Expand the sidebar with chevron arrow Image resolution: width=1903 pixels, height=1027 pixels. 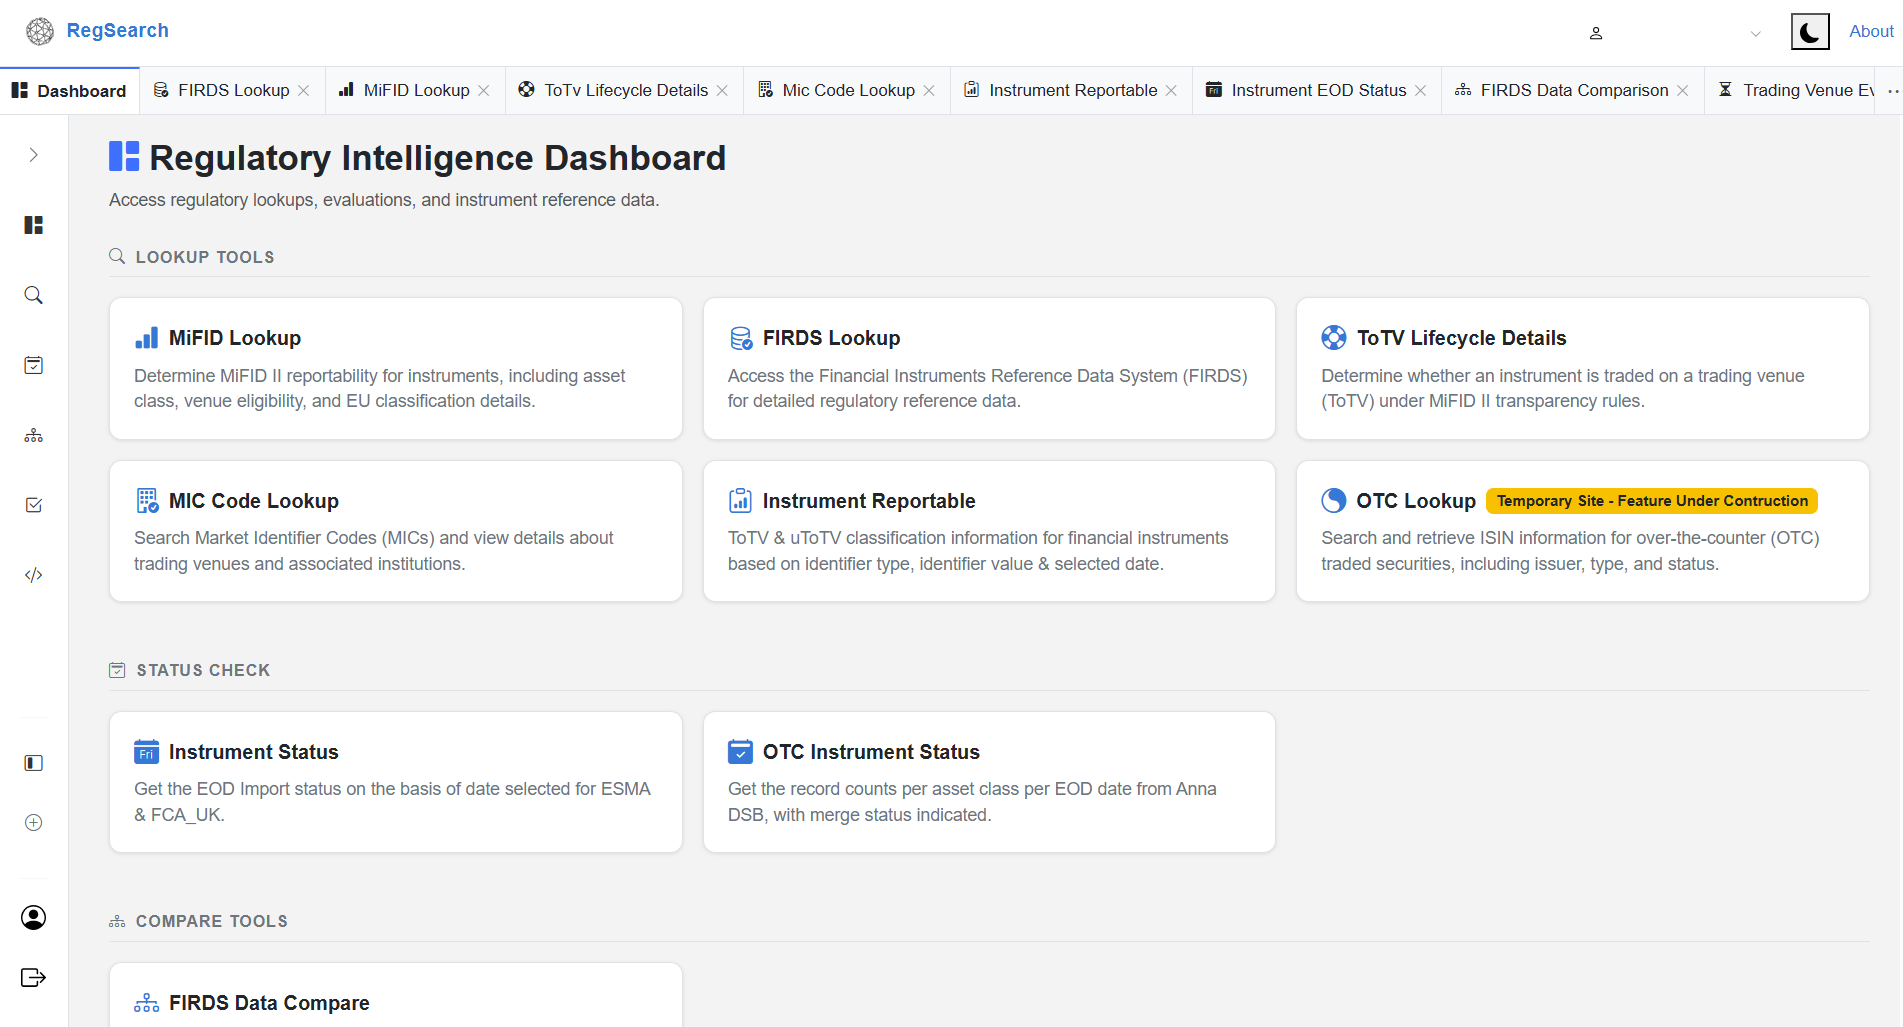pos(34,155)
